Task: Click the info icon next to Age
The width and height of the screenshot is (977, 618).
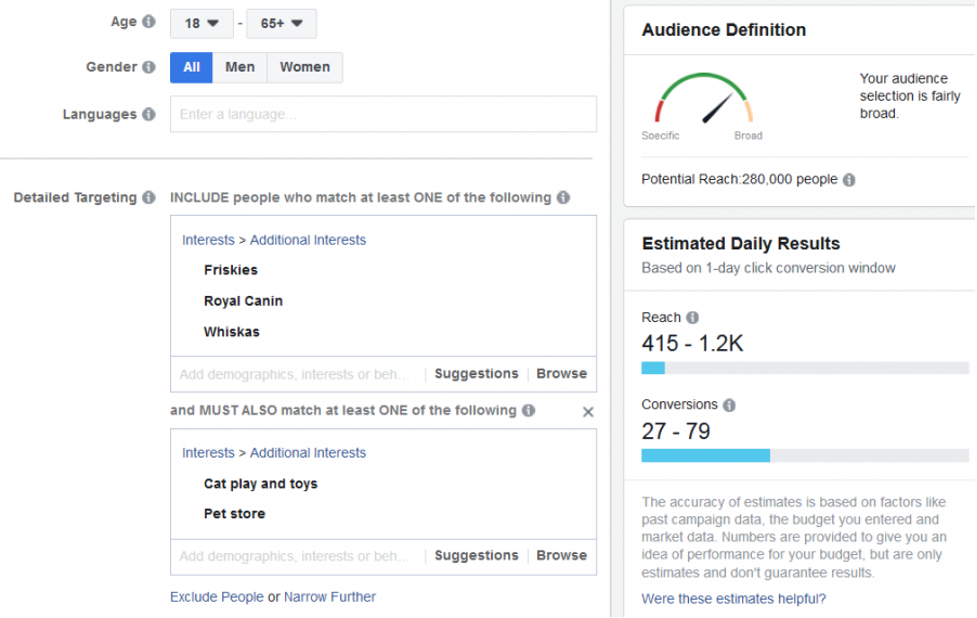Action: (x=149, y=22)
